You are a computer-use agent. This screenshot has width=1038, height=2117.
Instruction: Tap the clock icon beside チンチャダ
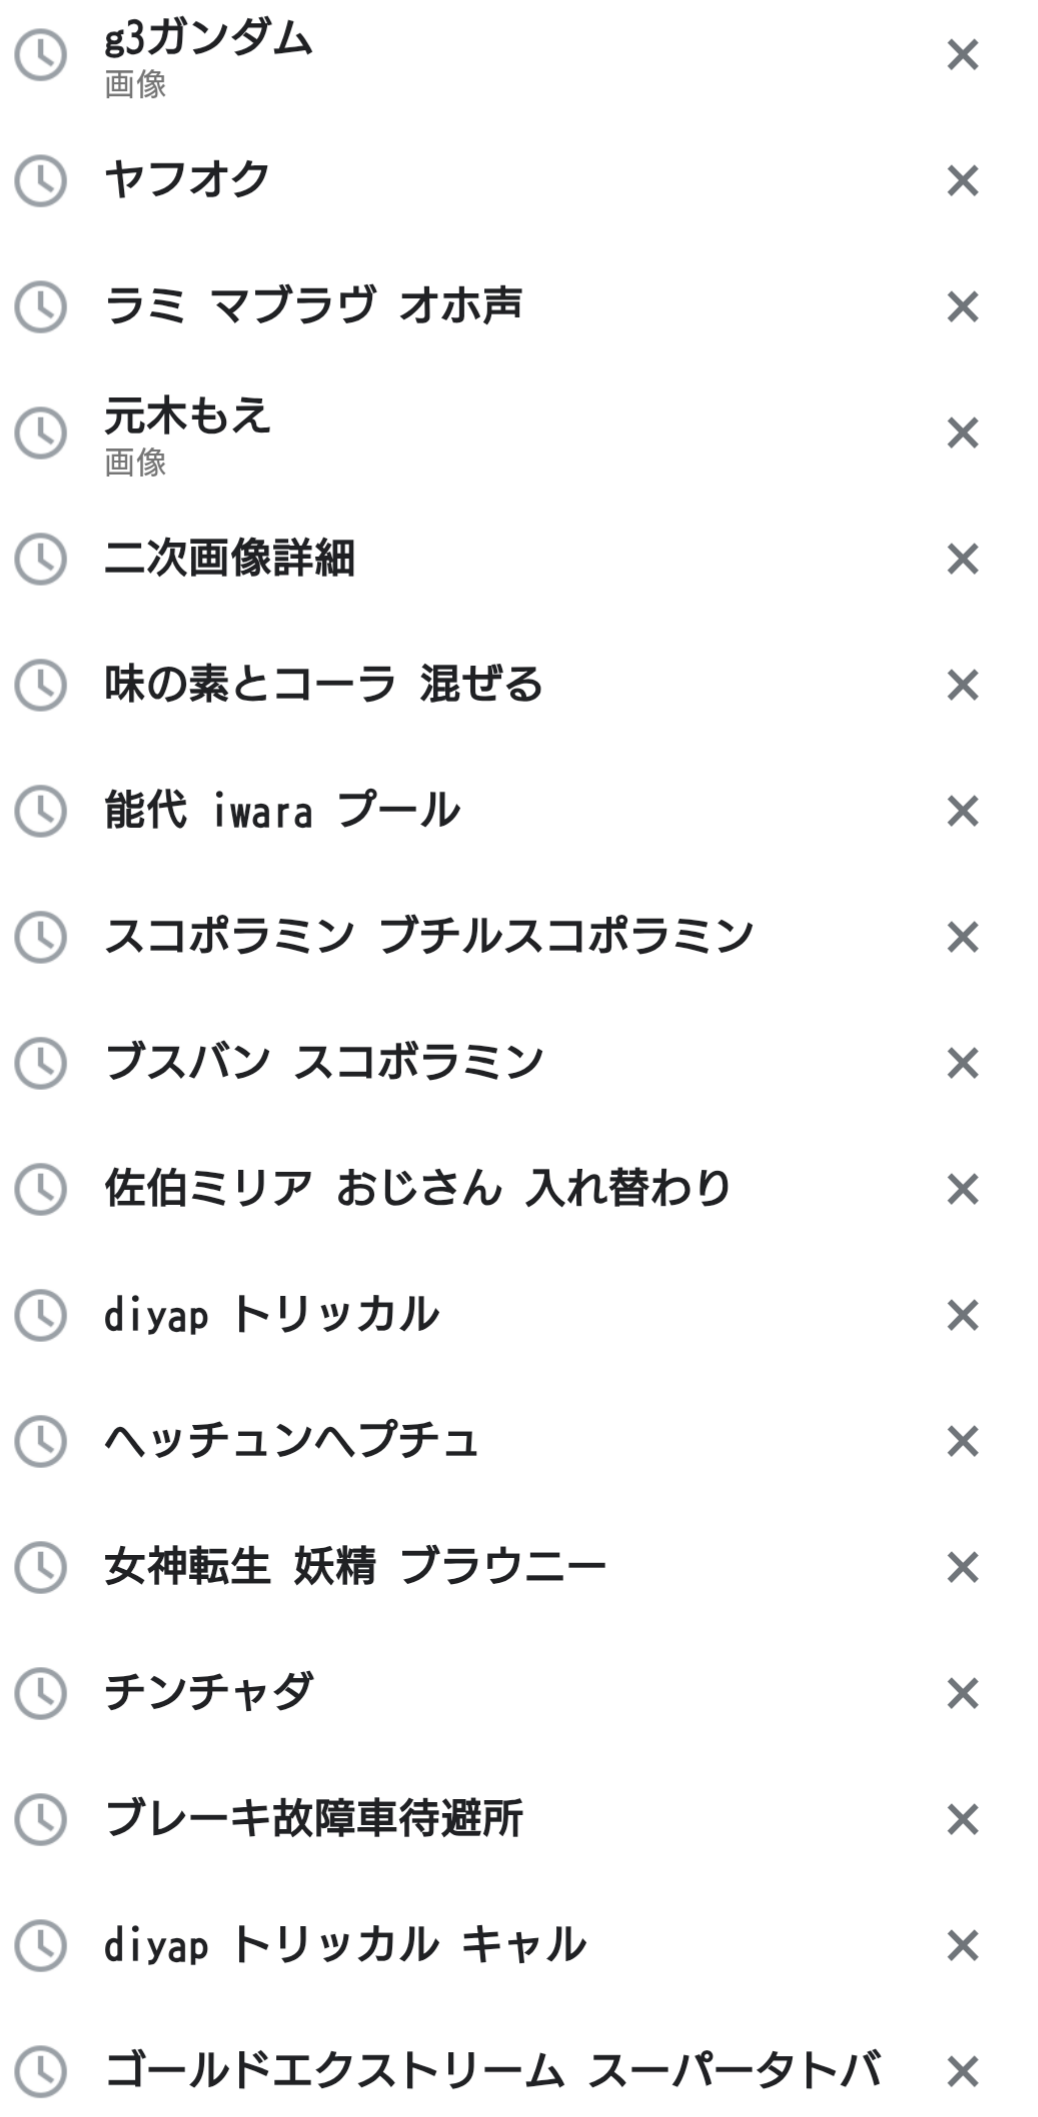(x=40, y=1693)
